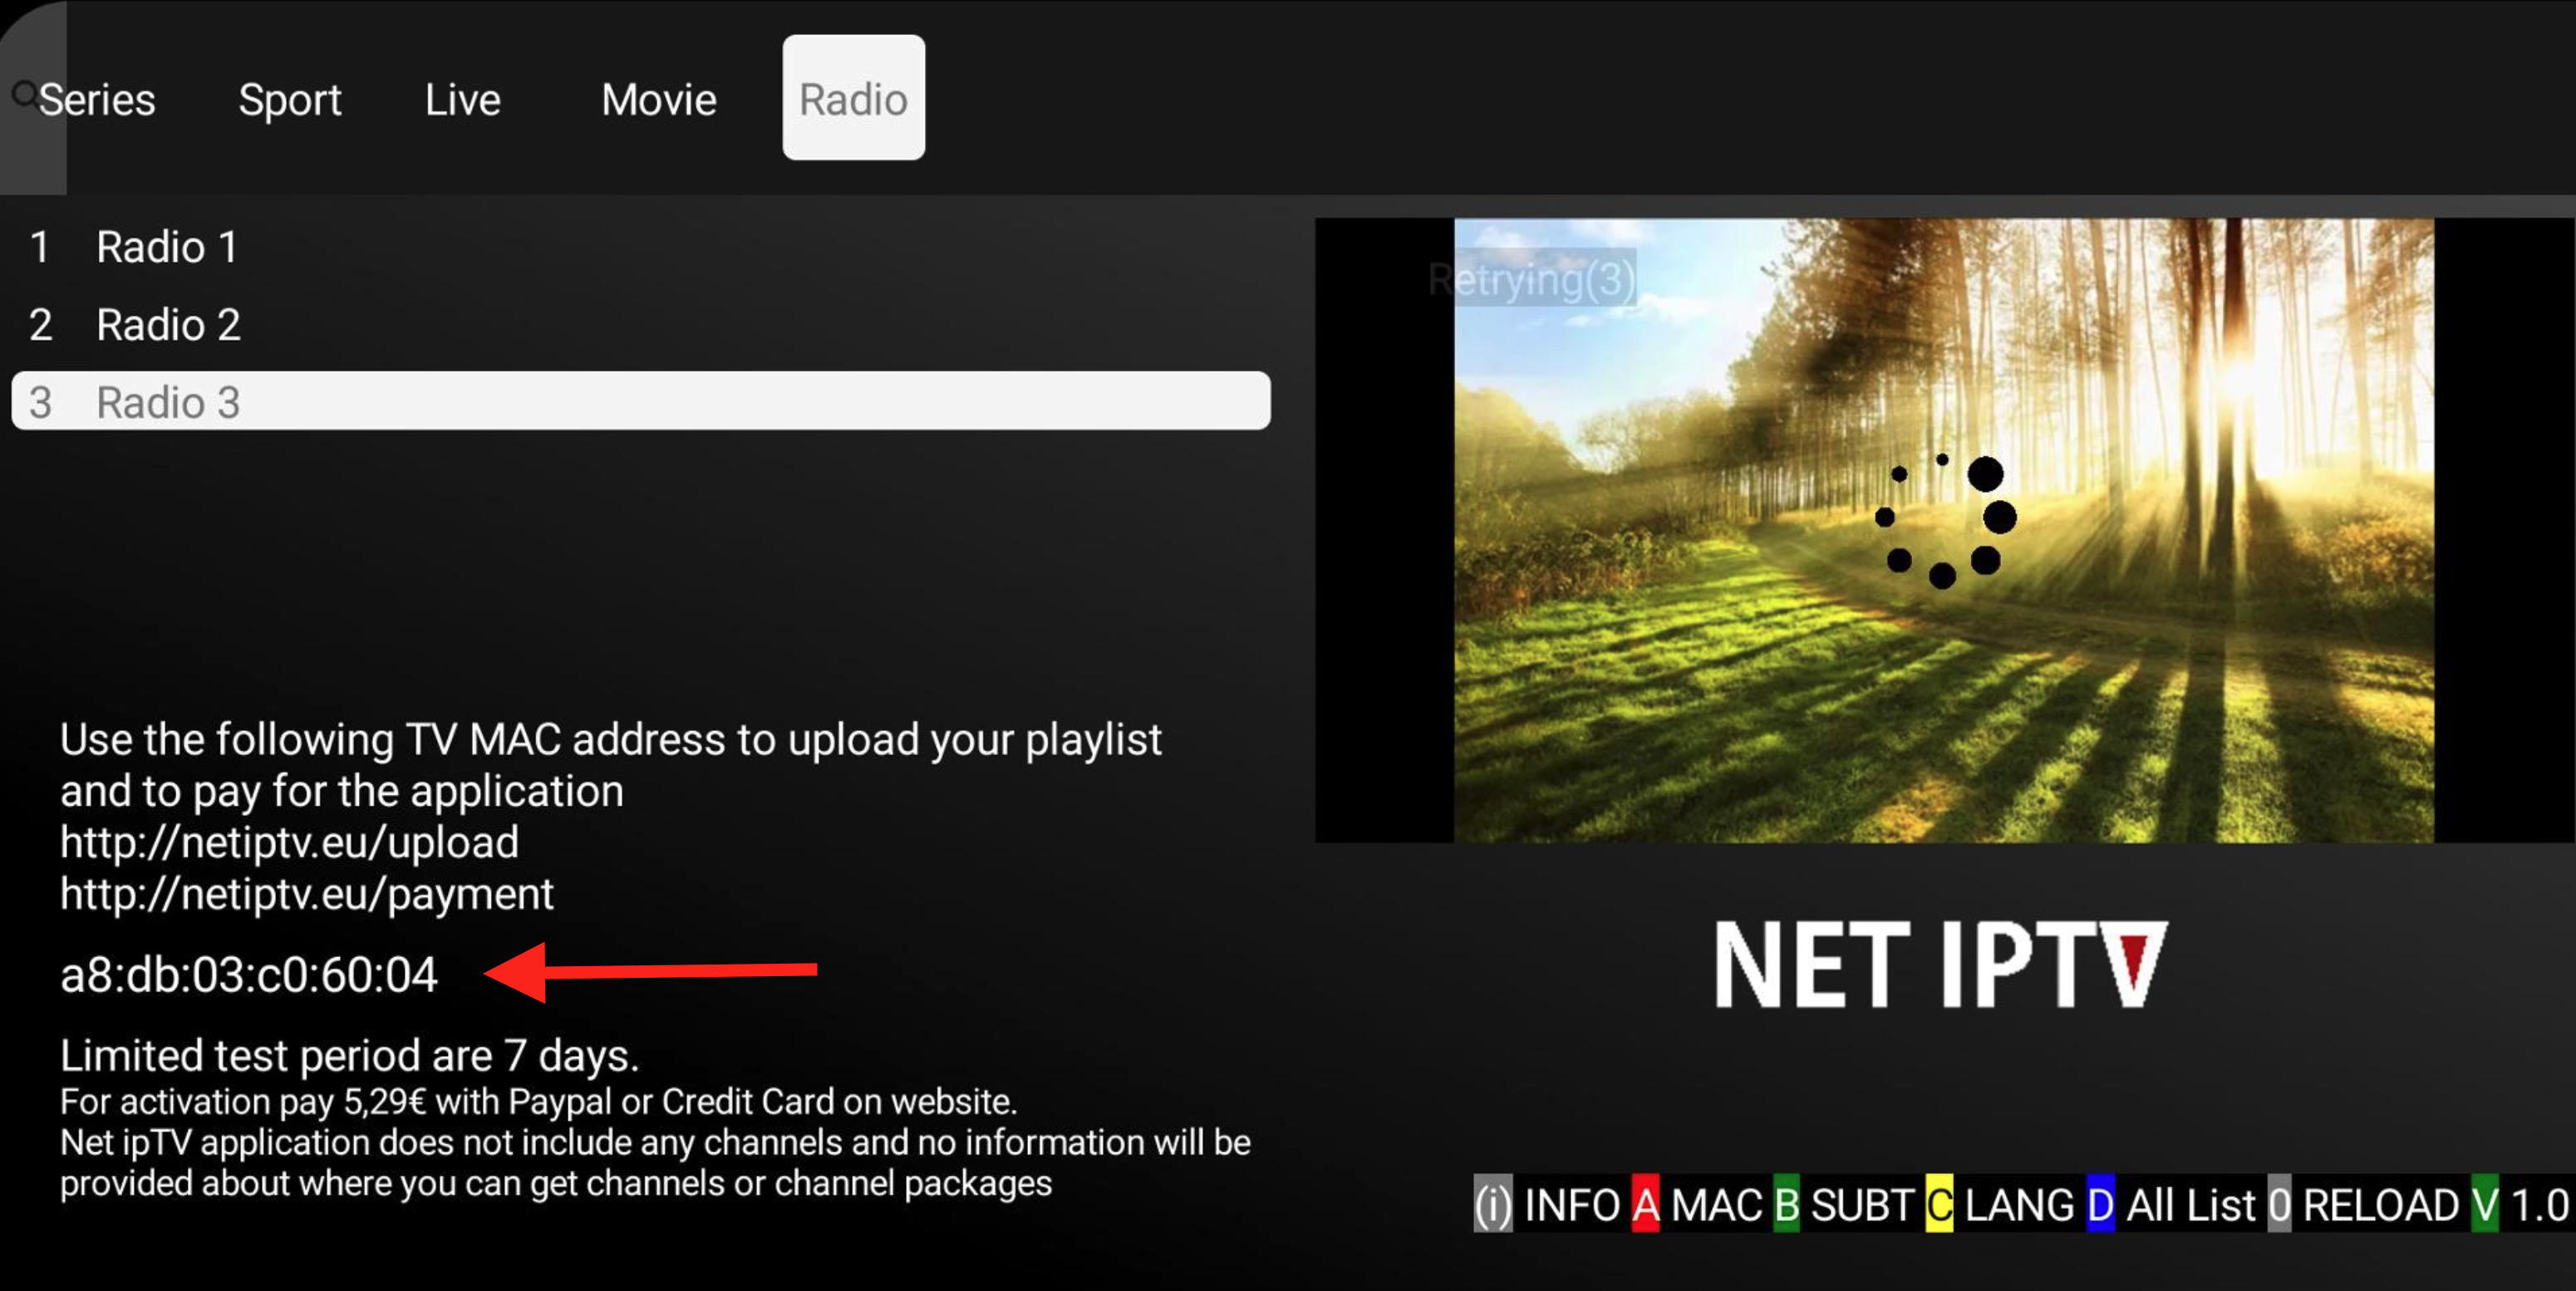Click the green B key icon
Viewport: 2576px width, 1291px height.
tap(1786, 1204)
